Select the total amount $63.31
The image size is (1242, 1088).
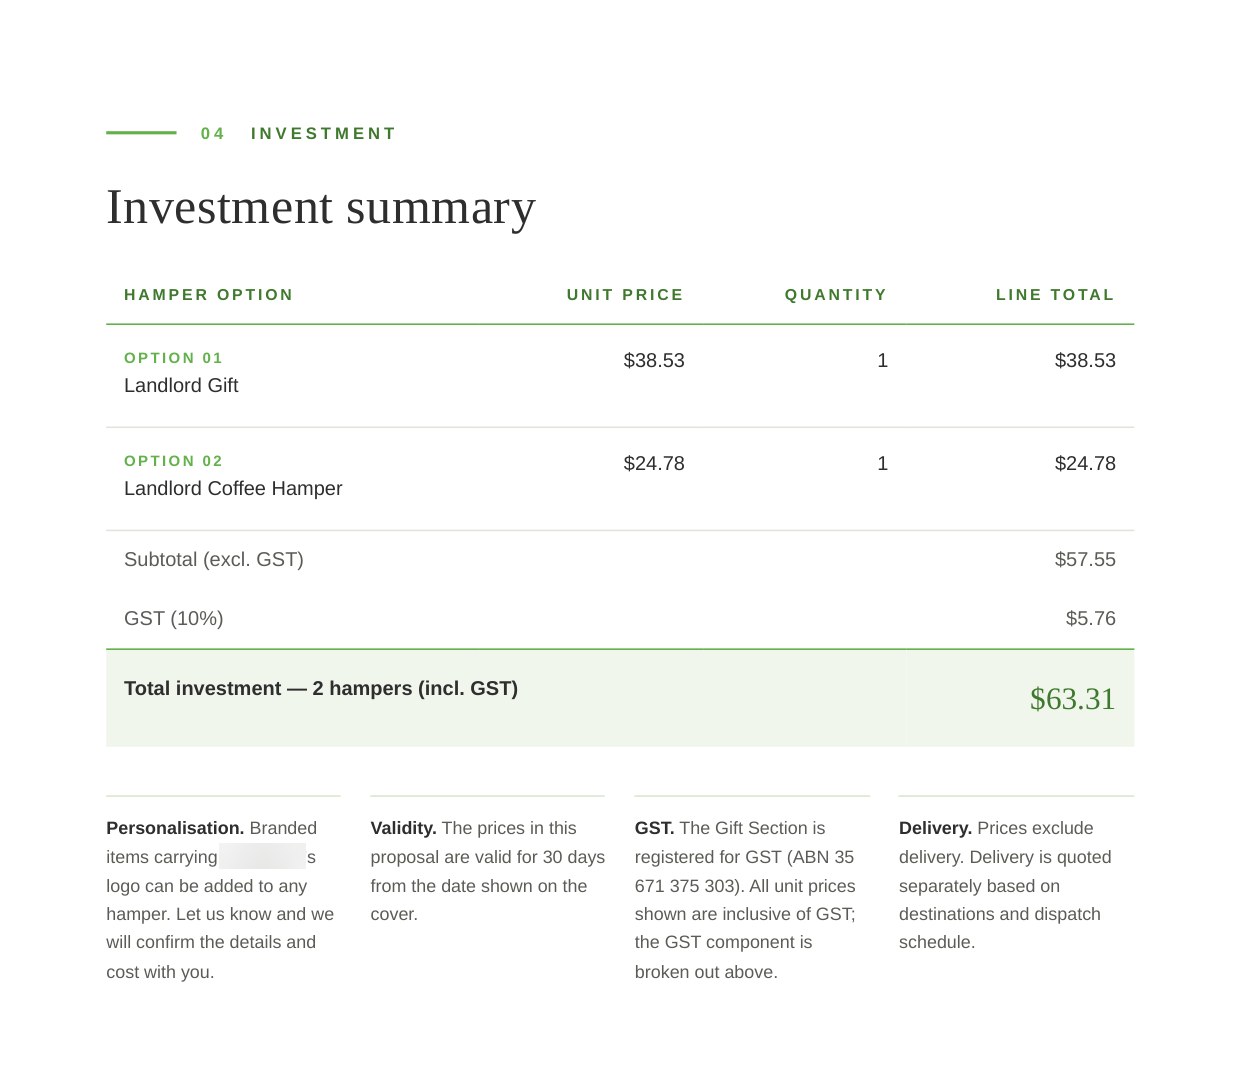click(x=1072, y=699)
